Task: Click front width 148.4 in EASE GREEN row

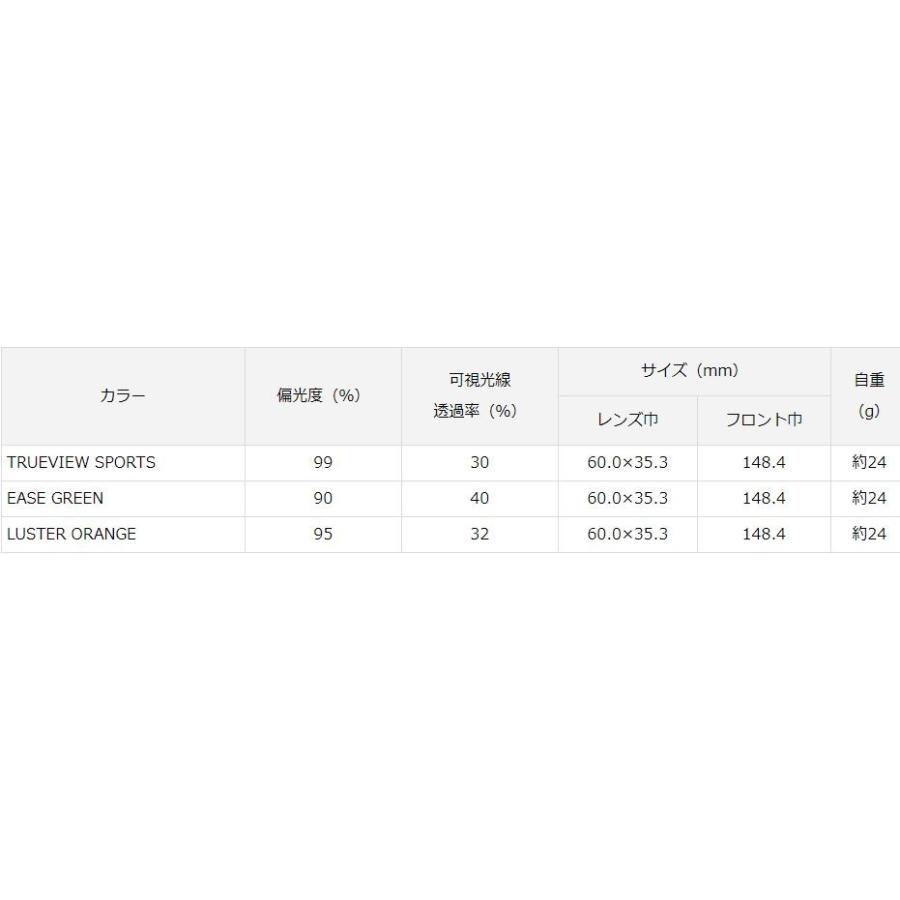Action: [x=764, y=498]
